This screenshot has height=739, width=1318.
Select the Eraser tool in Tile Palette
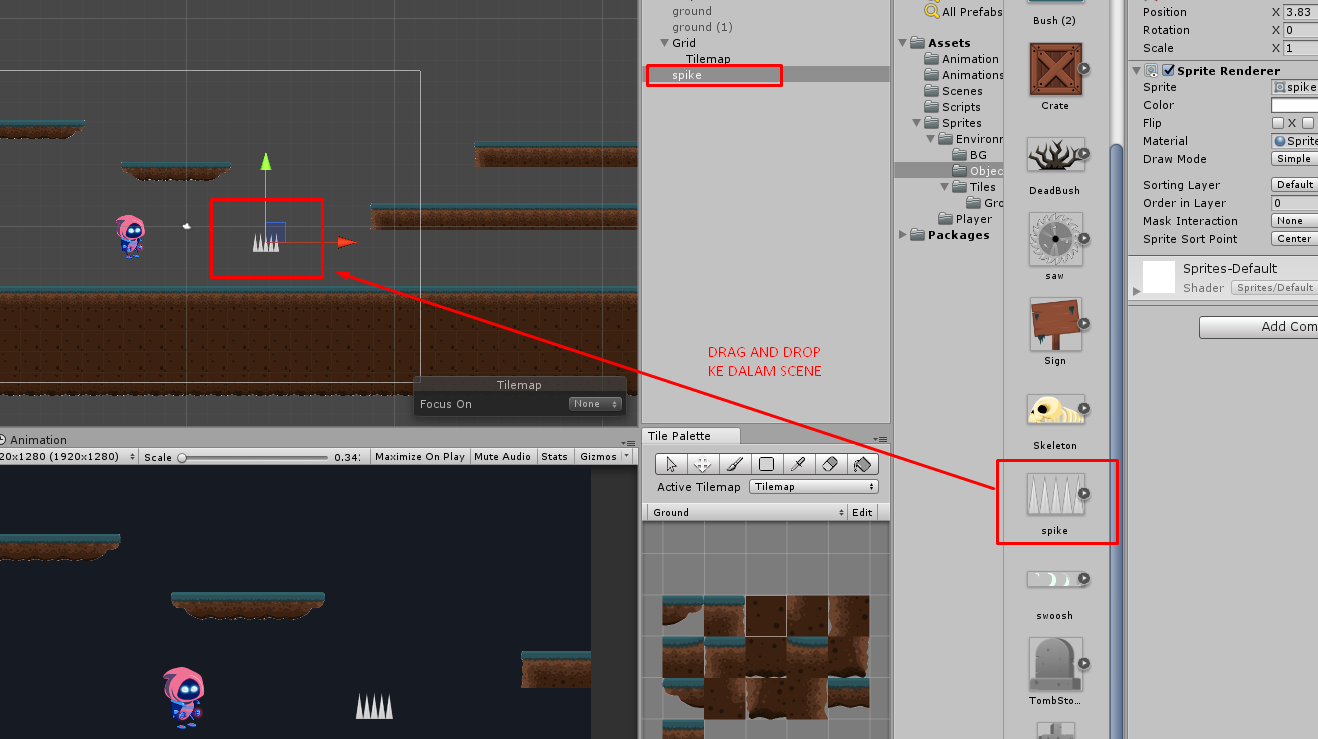(831, 464)
